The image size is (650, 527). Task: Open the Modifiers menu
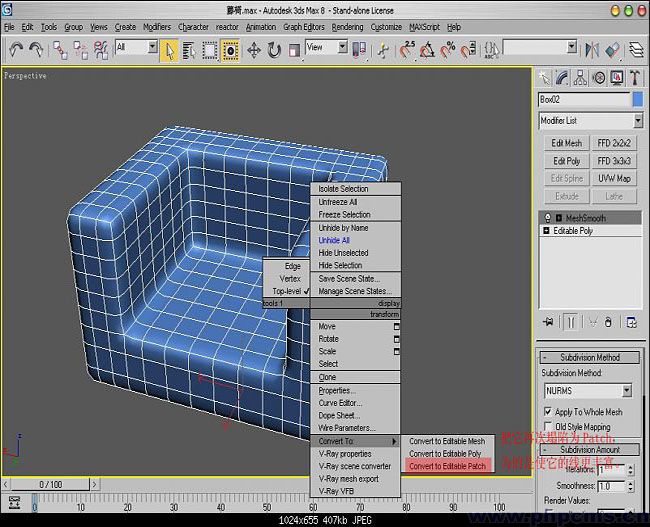[x=157, y=27]
